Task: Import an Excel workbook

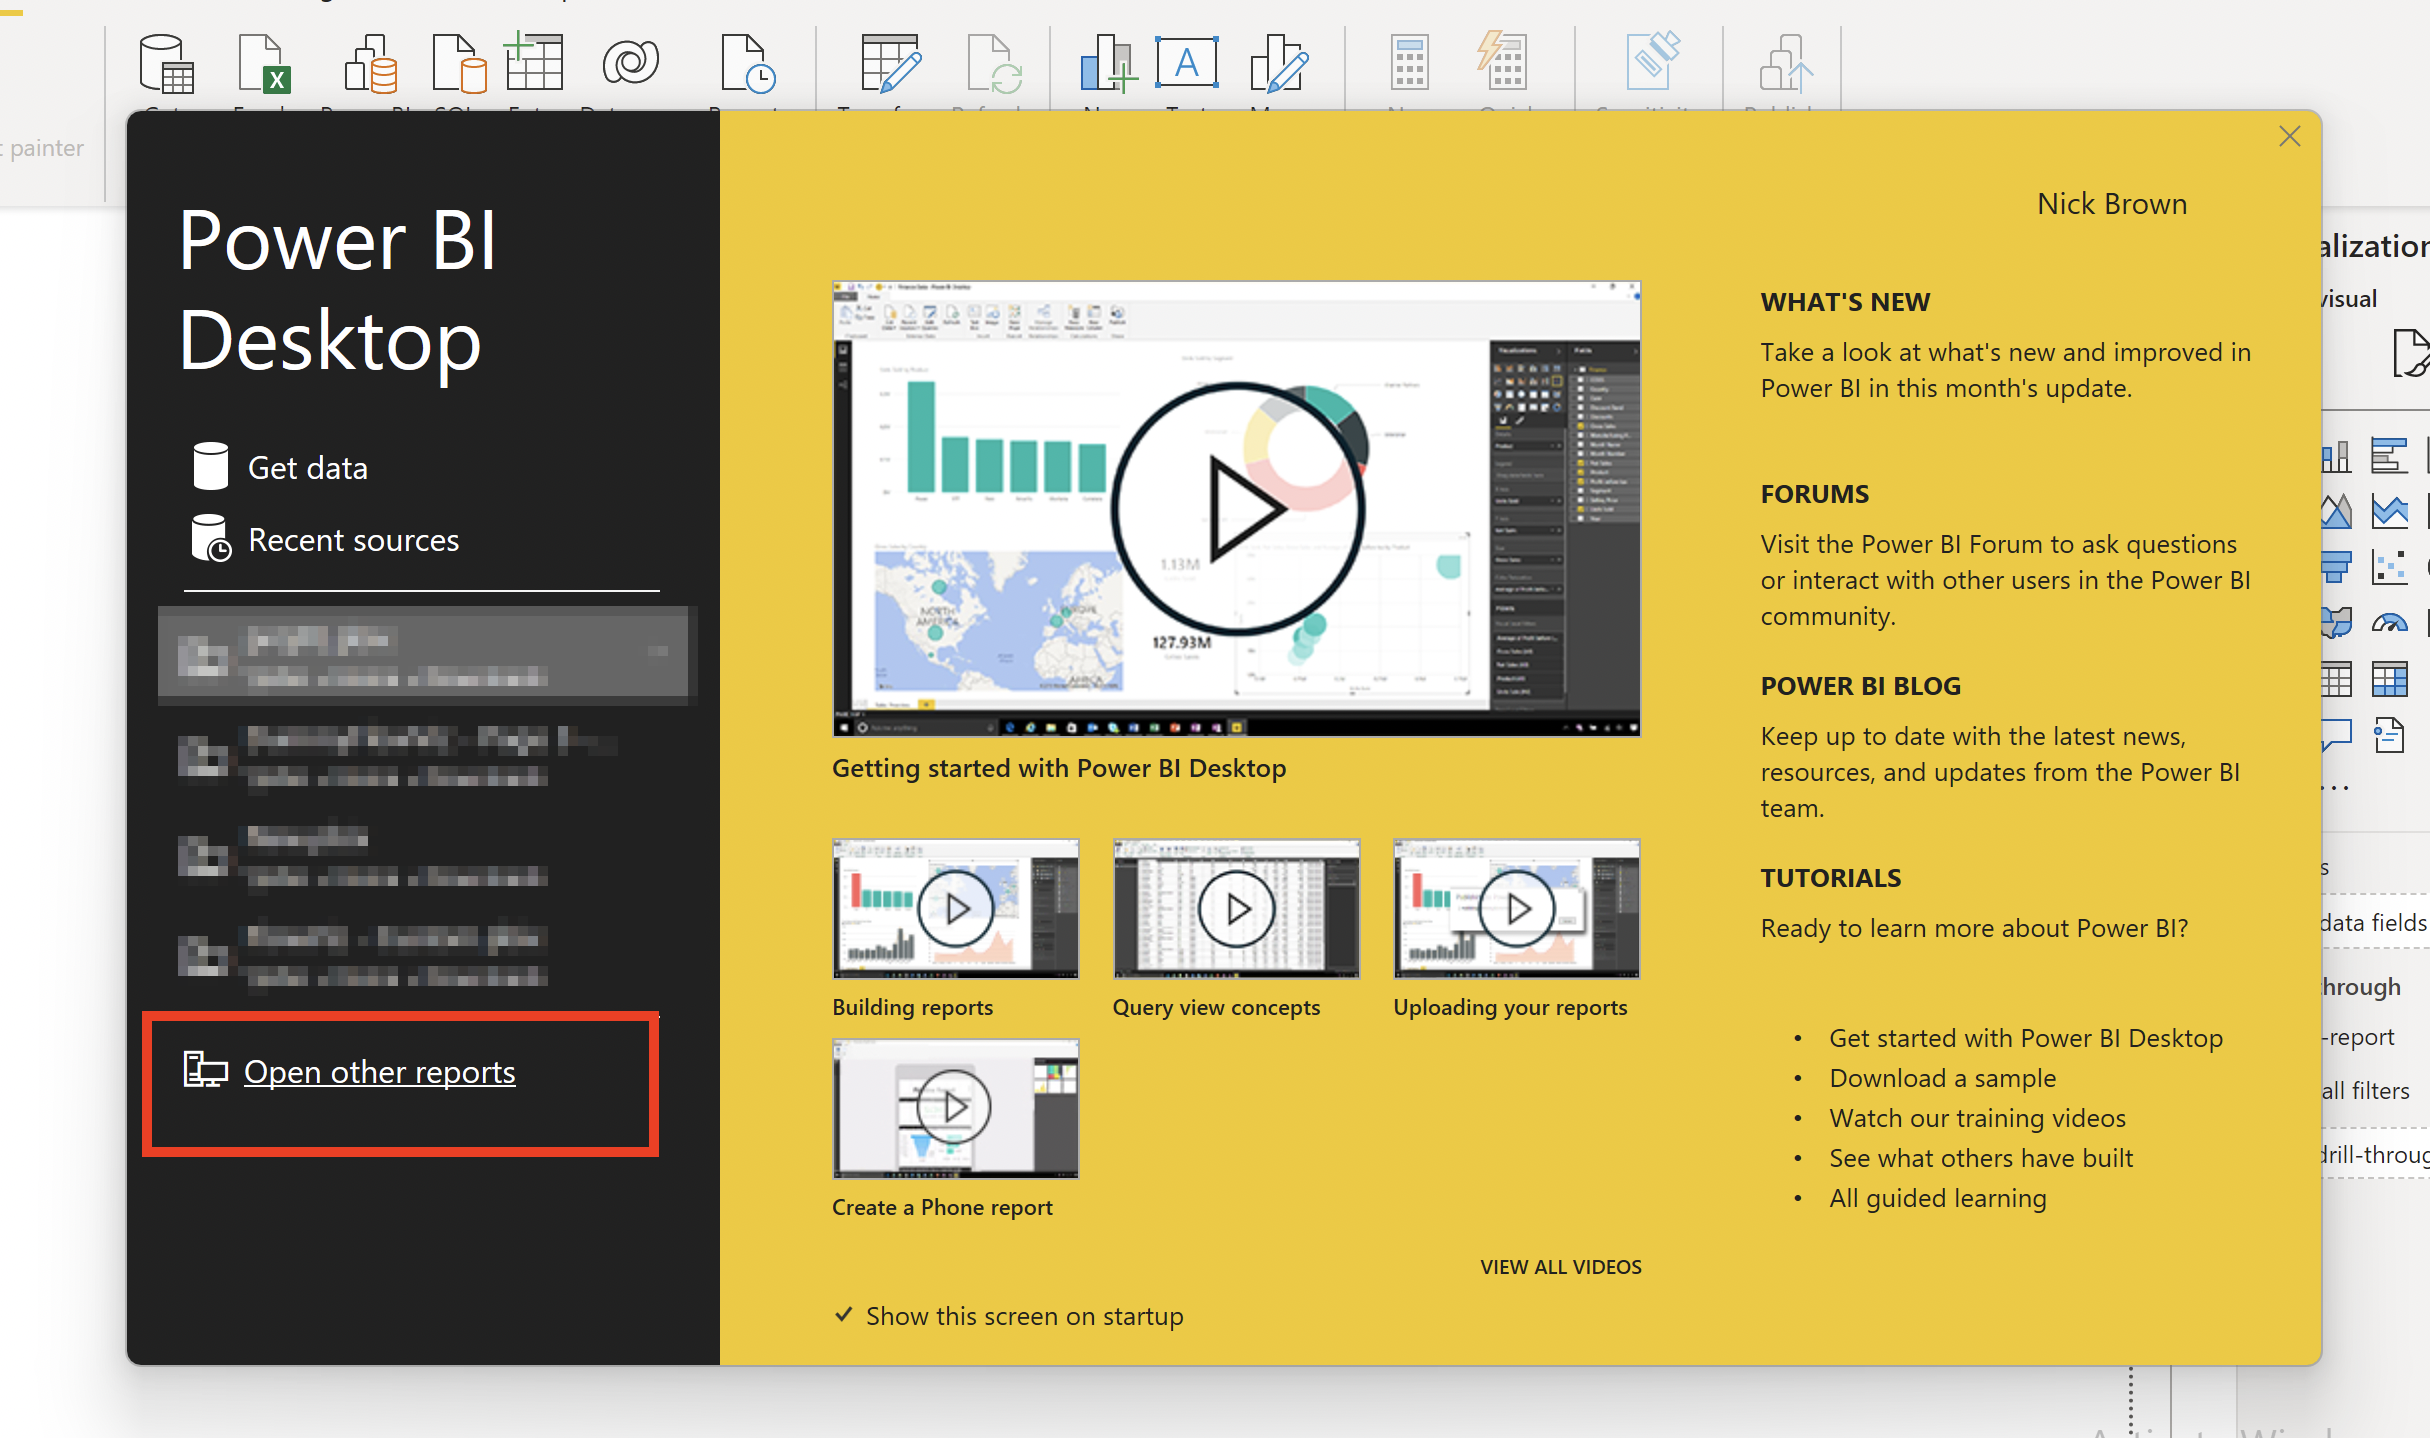Action: click(x=263, y=63)
